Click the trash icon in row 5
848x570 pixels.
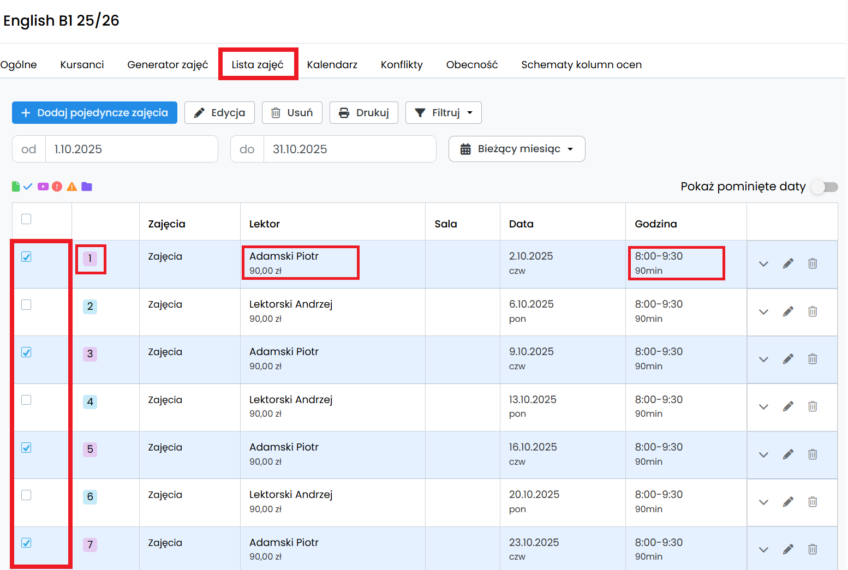[812, 454]
